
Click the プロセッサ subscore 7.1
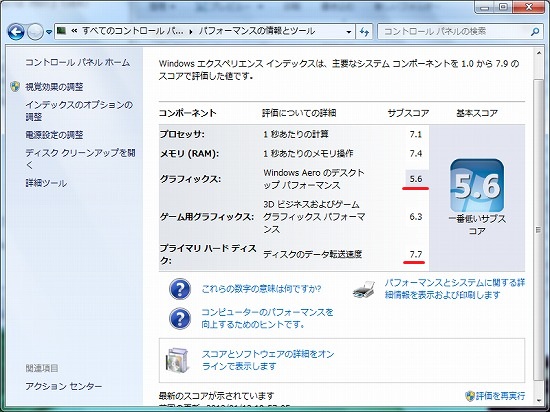pyautogui.click(x=416, y=134)
